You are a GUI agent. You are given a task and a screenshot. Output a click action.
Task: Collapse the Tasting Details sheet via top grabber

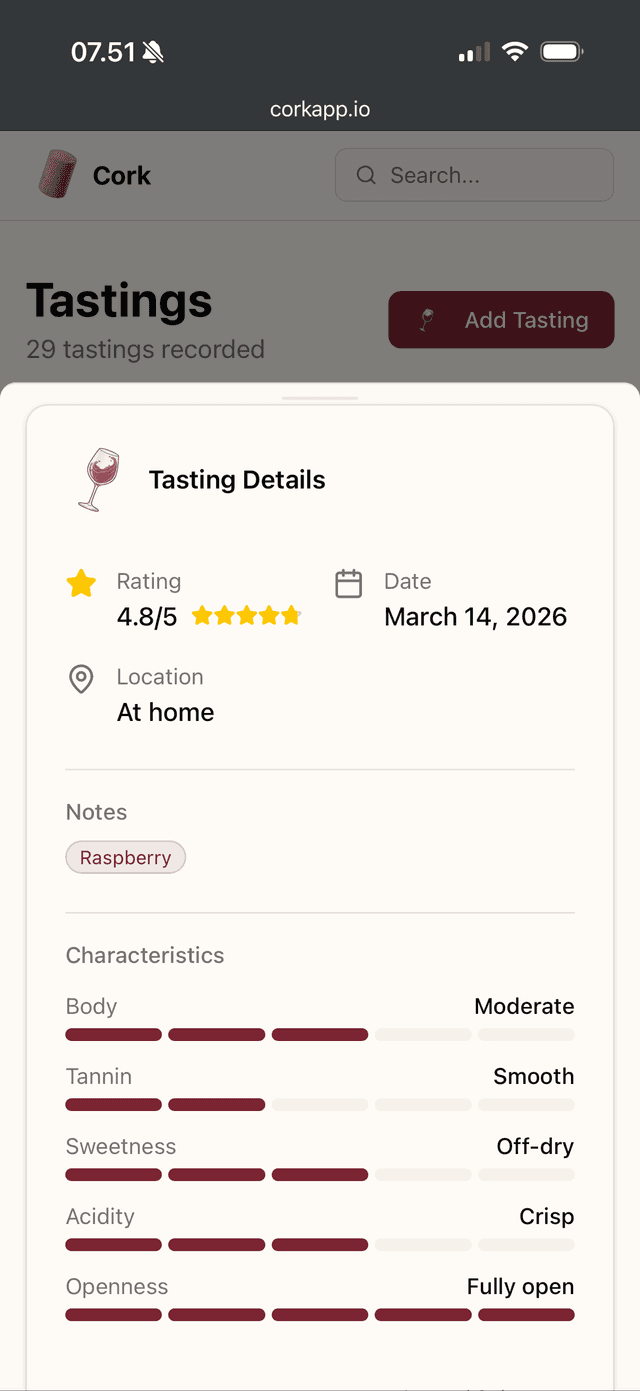(x=320, y=396)
